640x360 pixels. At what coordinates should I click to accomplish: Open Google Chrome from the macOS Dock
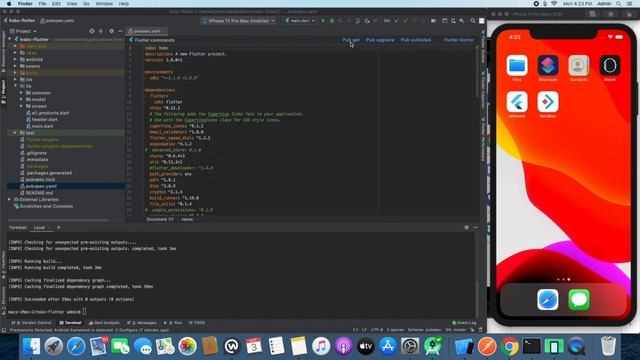(509, 347)
